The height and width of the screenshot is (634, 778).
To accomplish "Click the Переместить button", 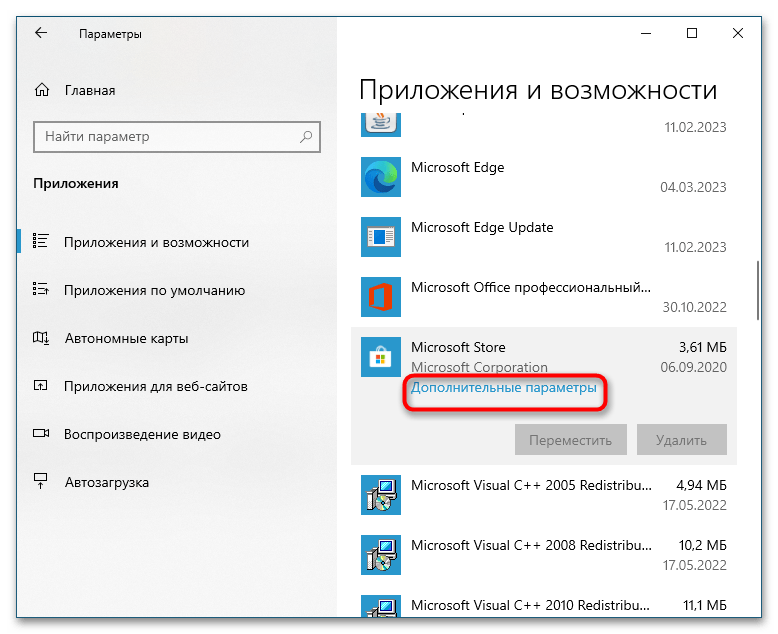I will tap(571, 440).
